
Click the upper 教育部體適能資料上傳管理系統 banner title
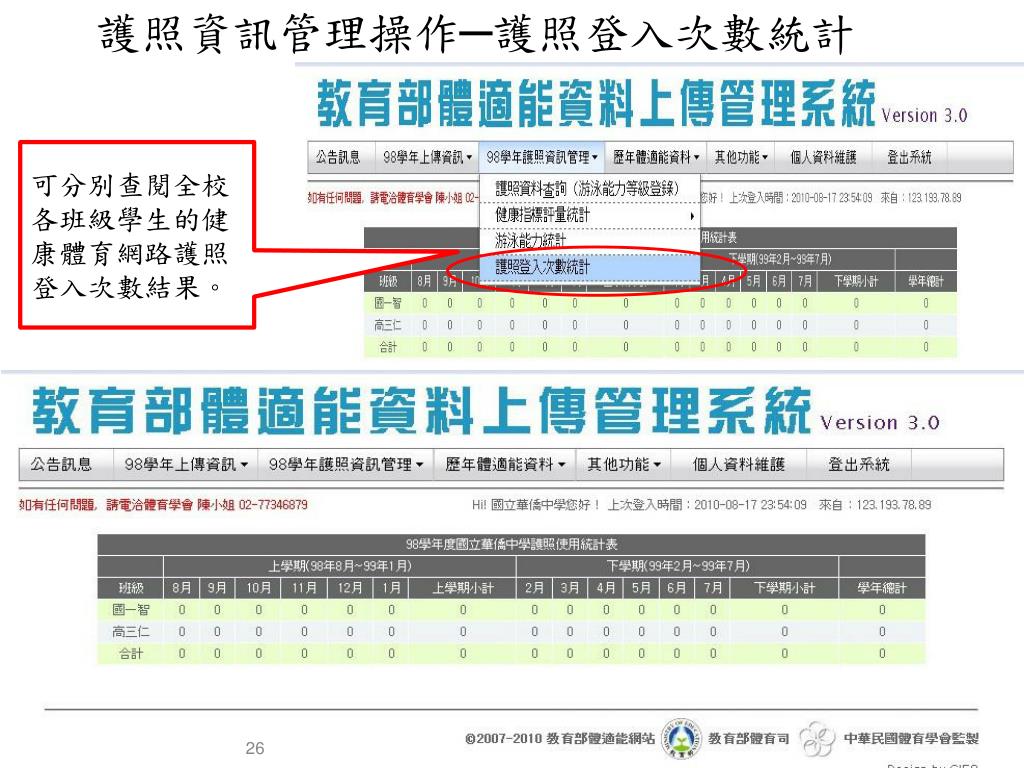pyautogui.click(x=596, y=103)
